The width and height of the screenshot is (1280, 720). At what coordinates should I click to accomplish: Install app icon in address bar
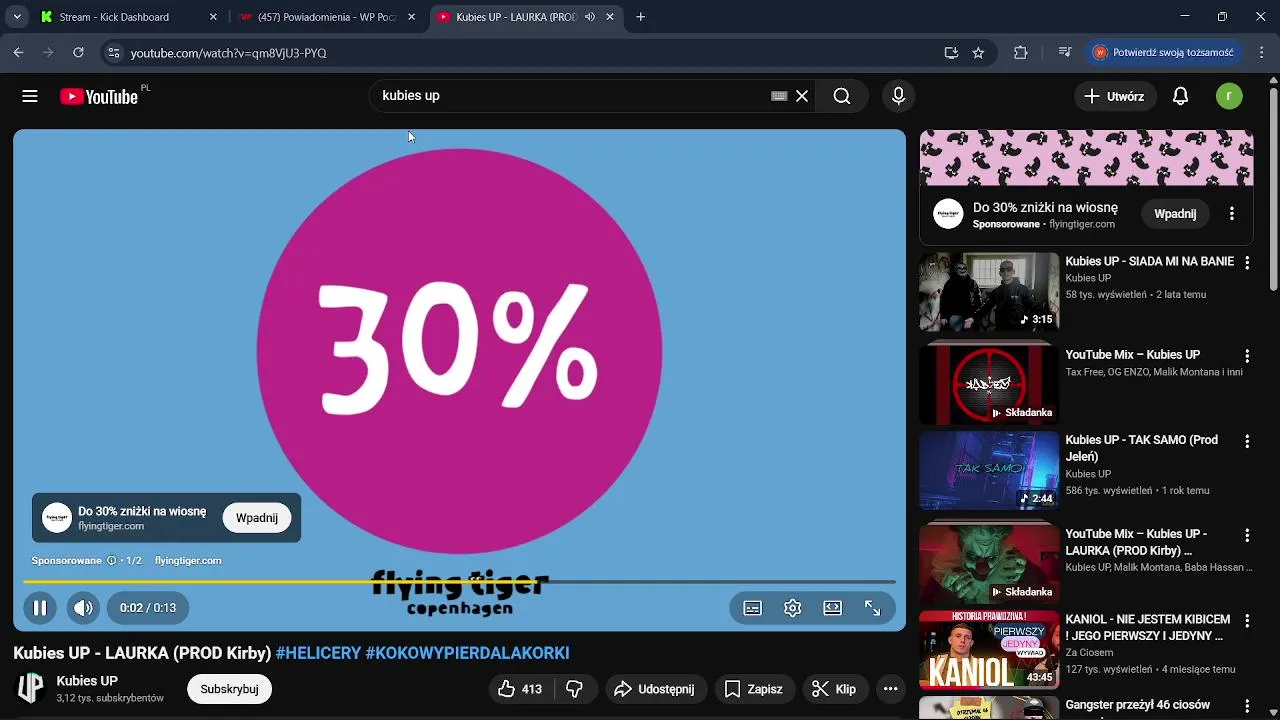[951, 53]
